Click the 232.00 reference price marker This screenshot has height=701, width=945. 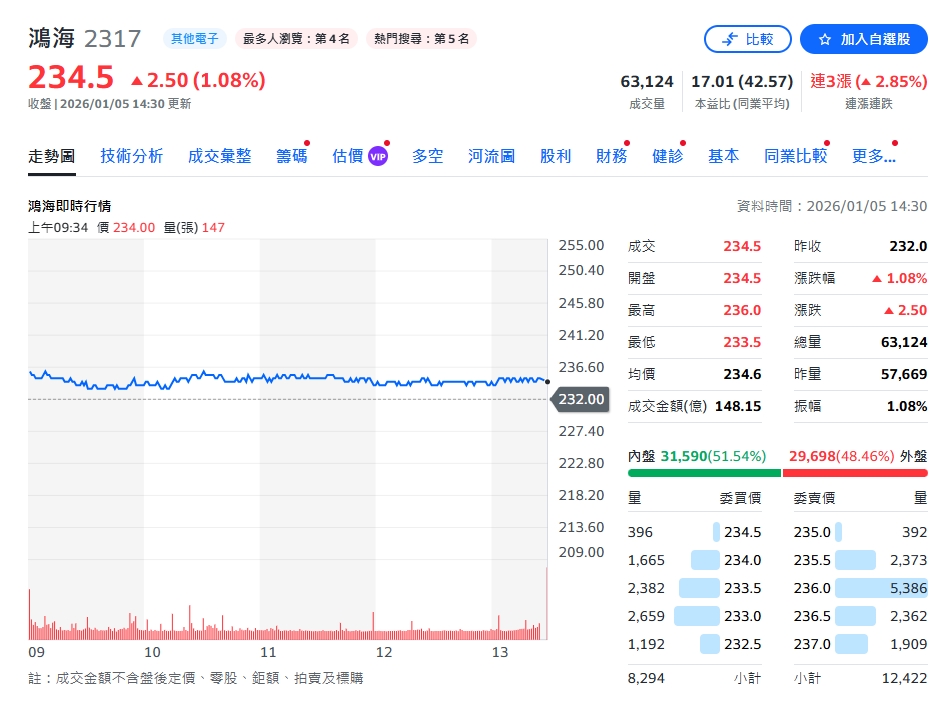pyautogui.click(x=580, y=399)
